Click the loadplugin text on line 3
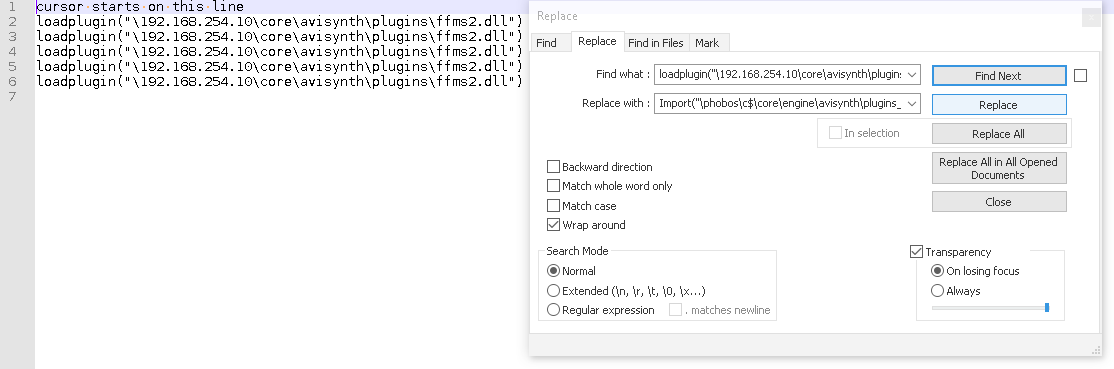 (x=279, y=36)
